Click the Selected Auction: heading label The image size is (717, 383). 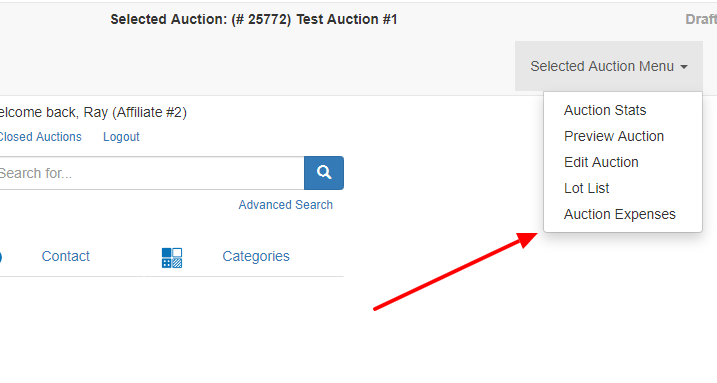[168, 19]
